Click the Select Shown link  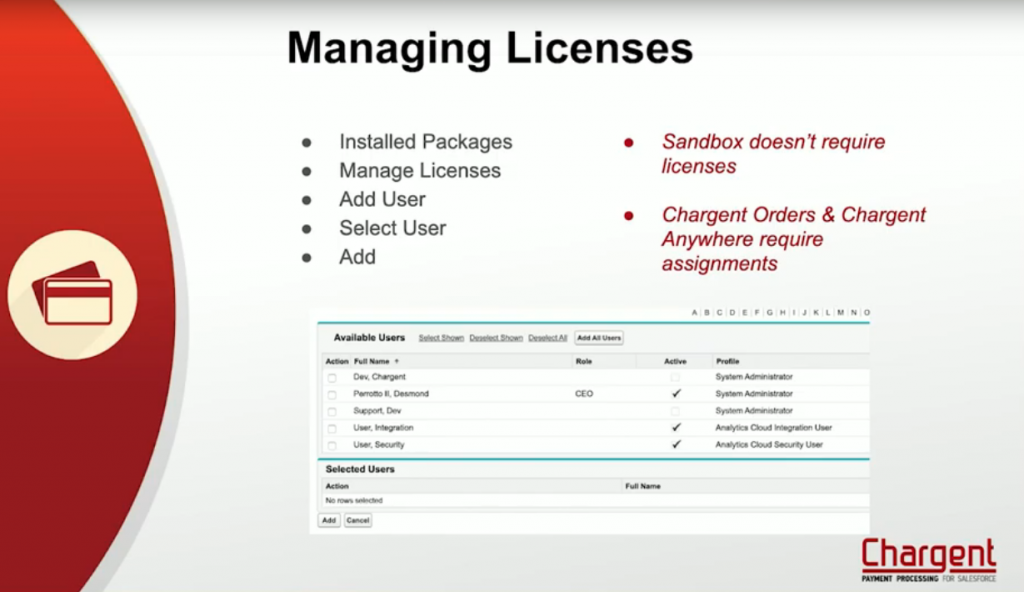tap(441, 338)
